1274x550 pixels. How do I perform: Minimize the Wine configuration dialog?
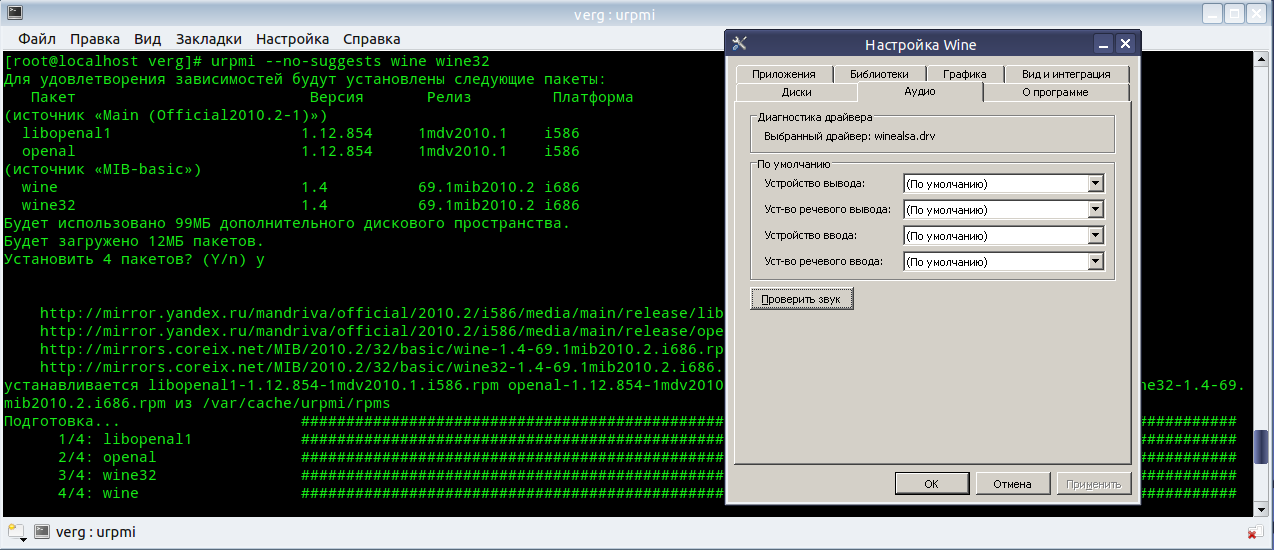[x=1103, y=44]
